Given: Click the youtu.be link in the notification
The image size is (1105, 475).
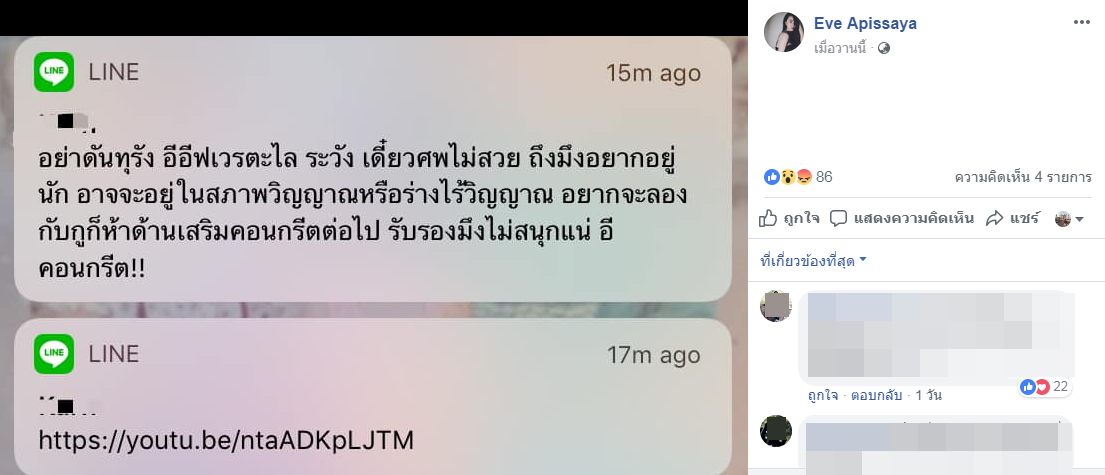Looking at the screenshot, I should pyautogui.click(x=226, y=440).
